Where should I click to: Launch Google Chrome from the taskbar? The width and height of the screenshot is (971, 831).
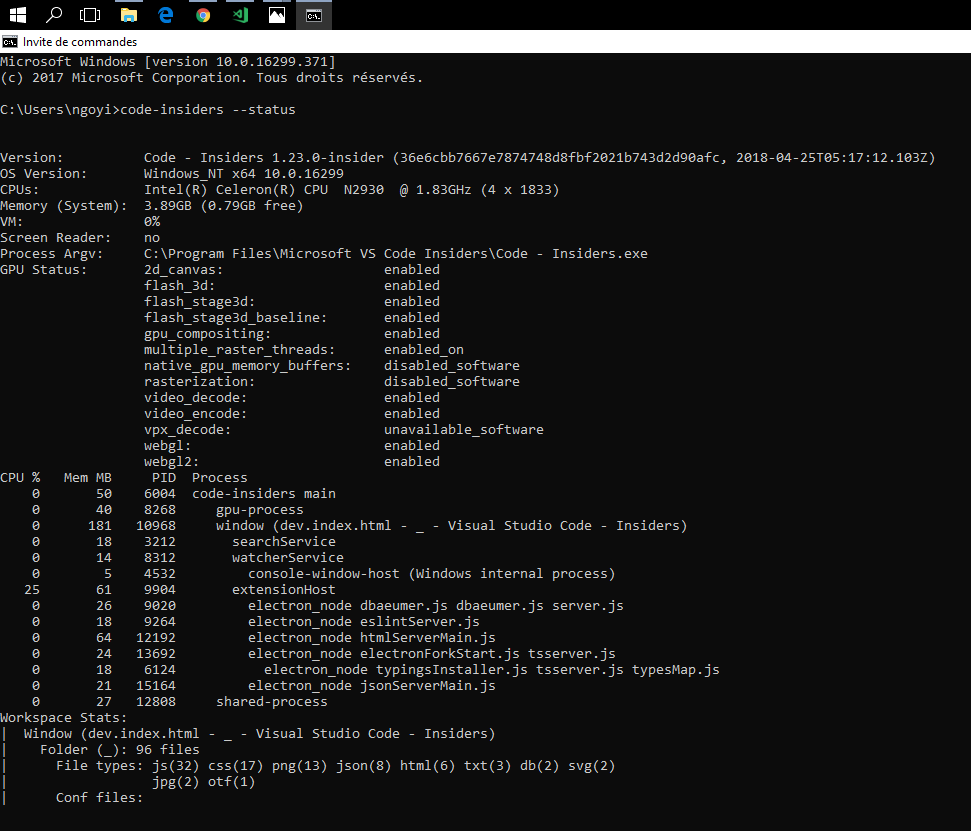point(204,15)
